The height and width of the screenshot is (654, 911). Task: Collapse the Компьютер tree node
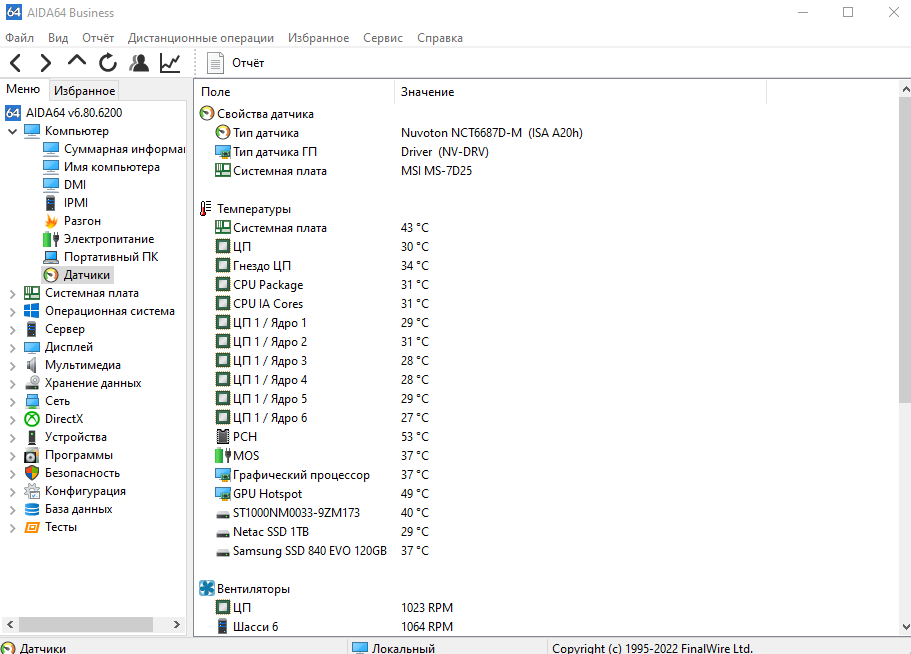(12, 131)
